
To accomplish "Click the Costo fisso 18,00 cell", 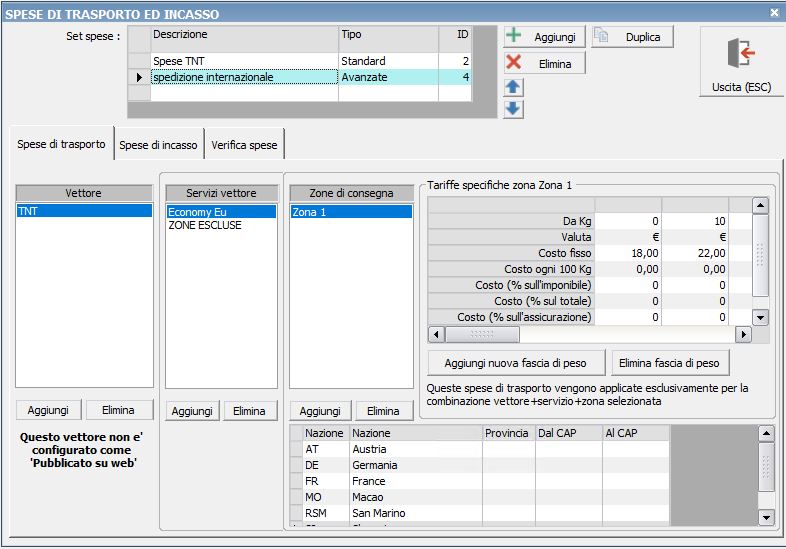I will 628,253.
